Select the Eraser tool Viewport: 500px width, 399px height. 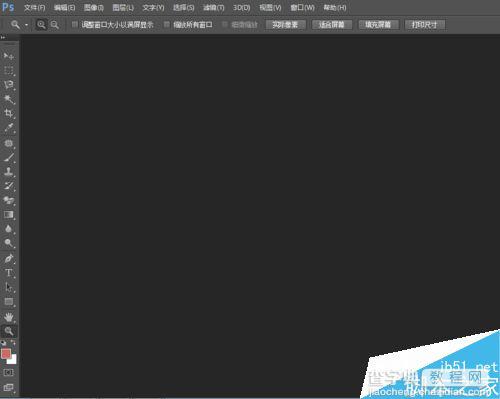pos(9,200)
